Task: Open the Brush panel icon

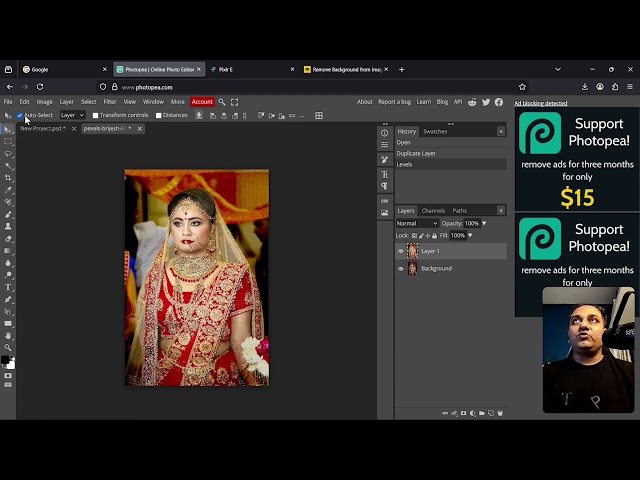Action: point(384,160)
